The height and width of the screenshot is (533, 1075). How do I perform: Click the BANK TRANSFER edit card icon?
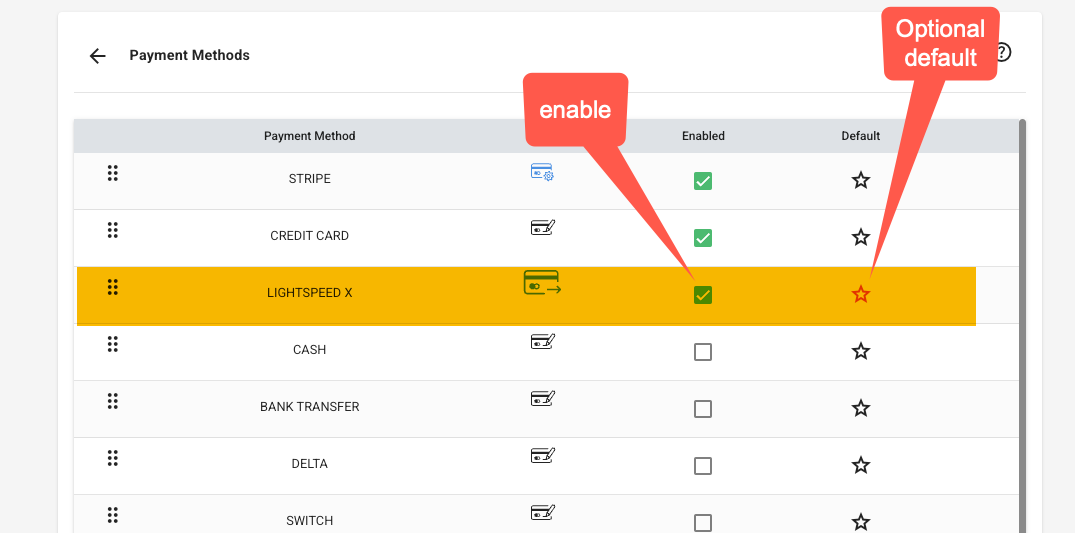coord(543,398)
